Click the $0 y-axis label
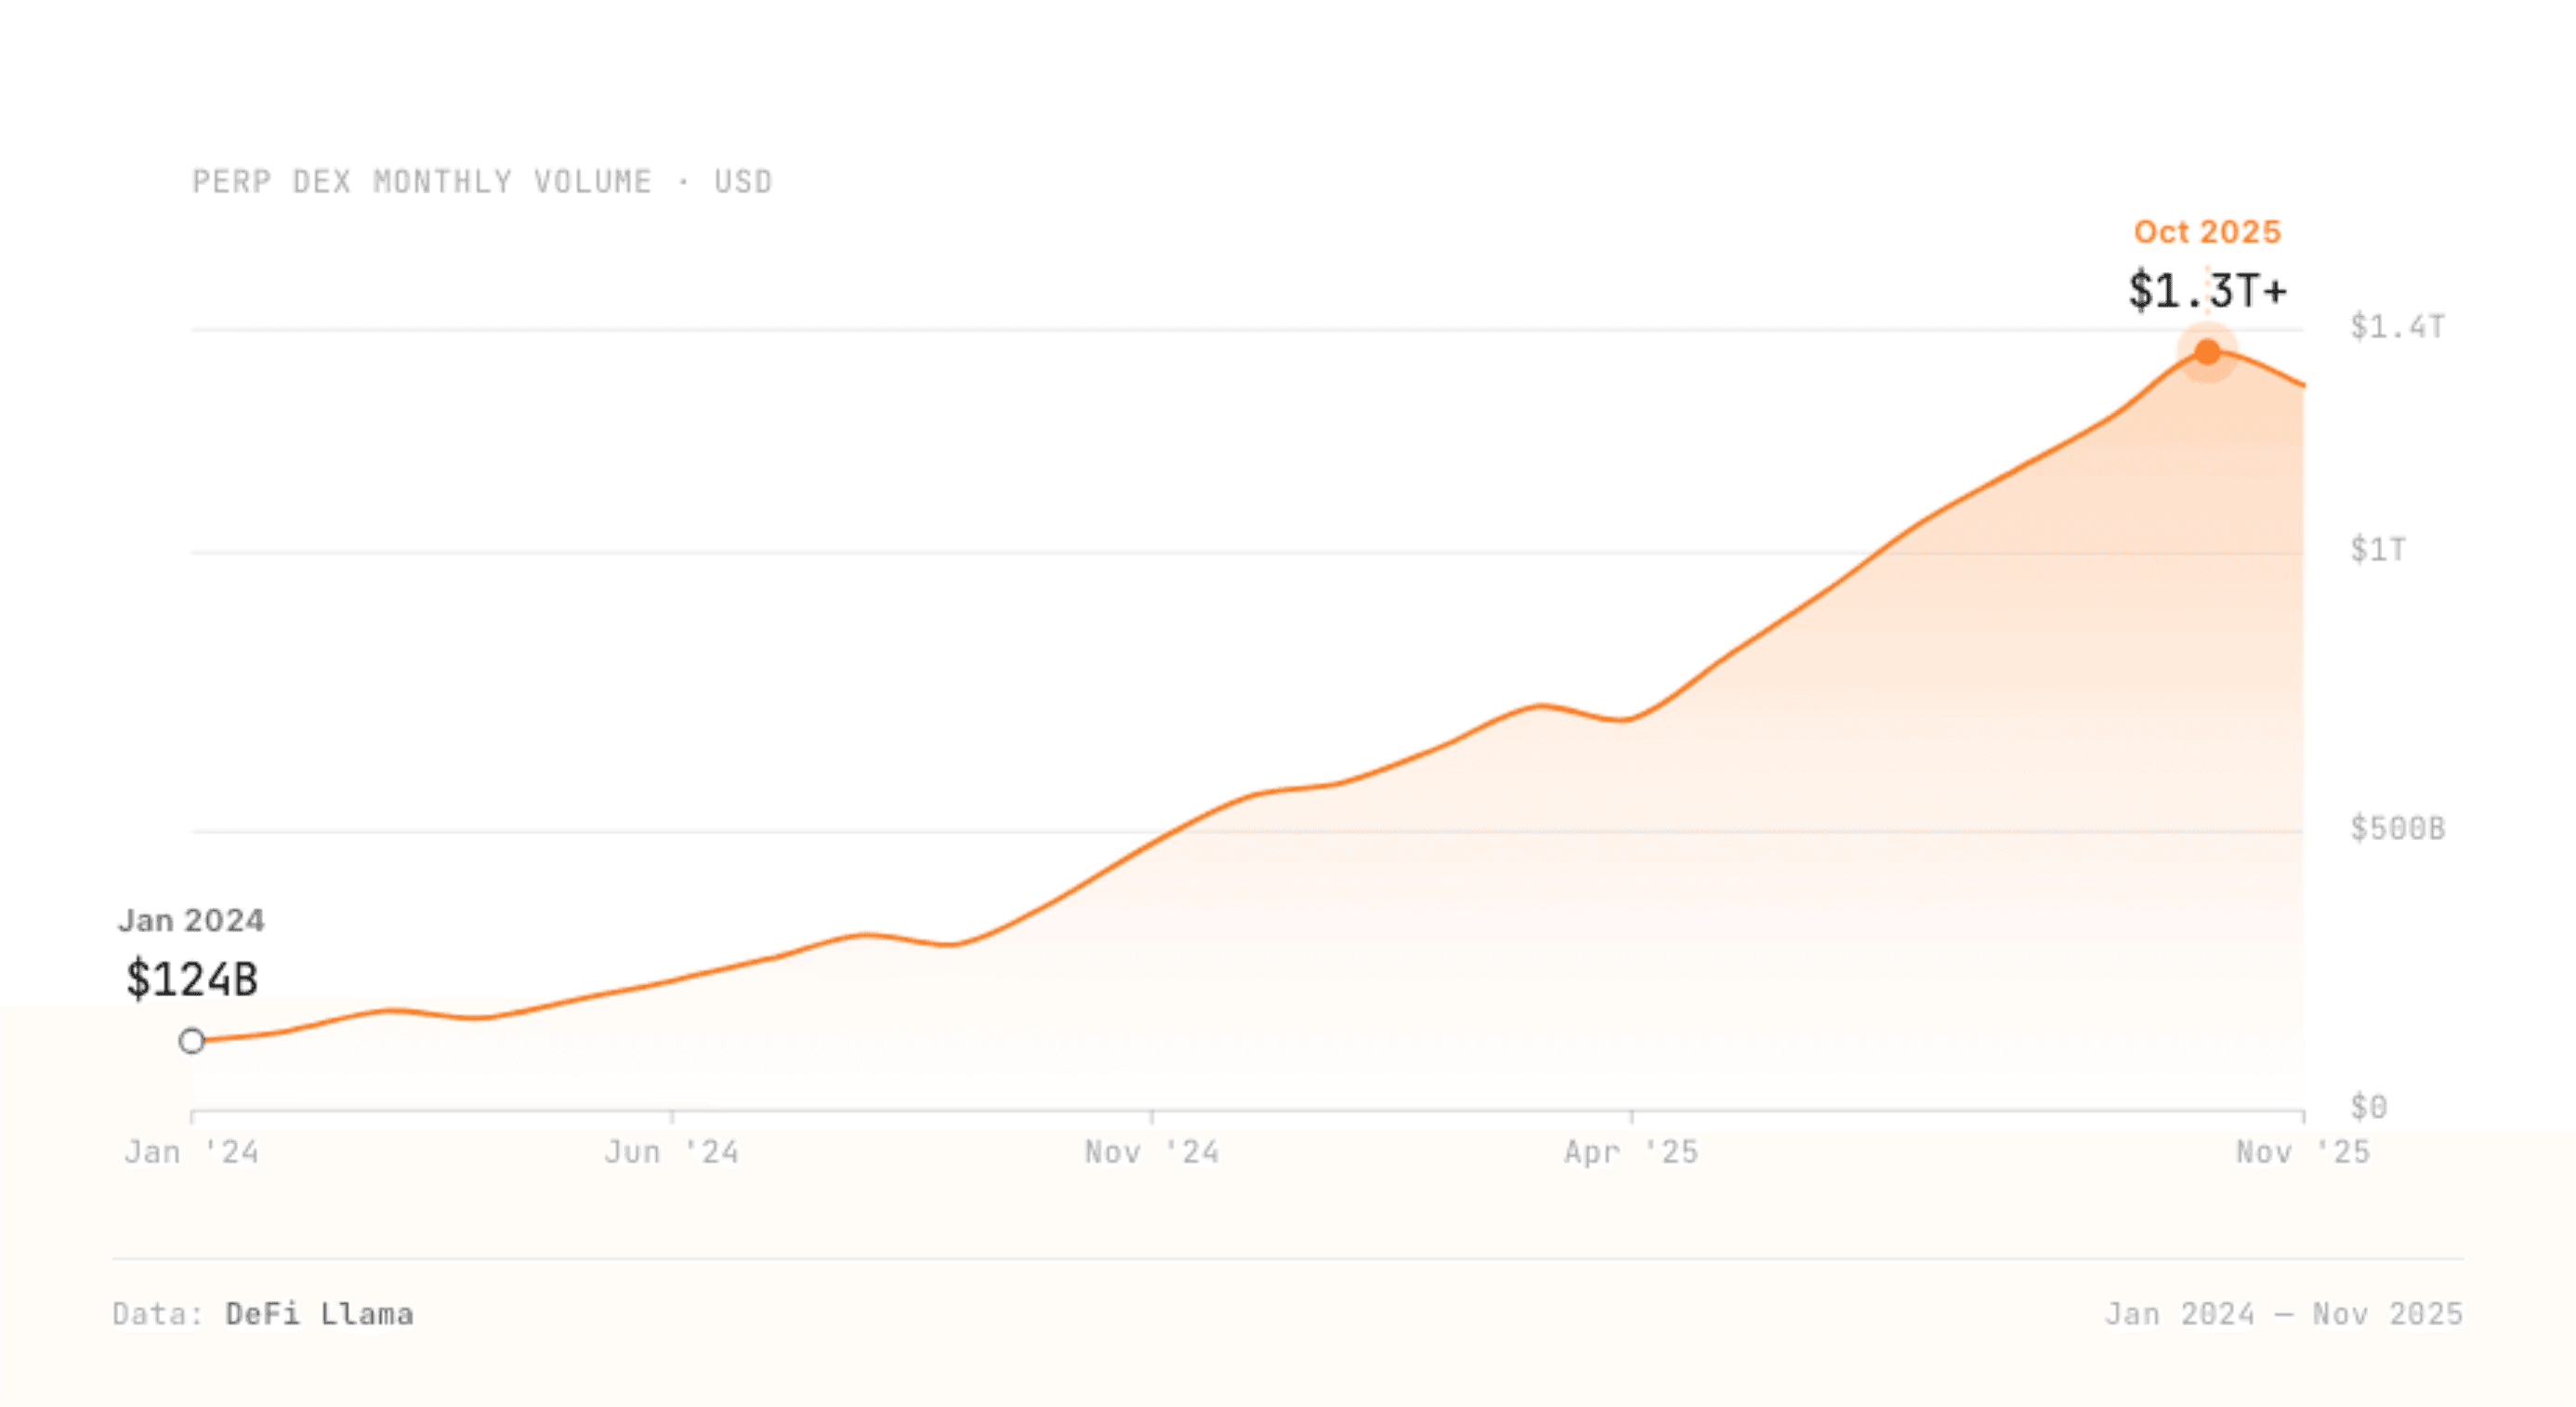This screenshot has width=2576, height=1407. [2368, 1107]
